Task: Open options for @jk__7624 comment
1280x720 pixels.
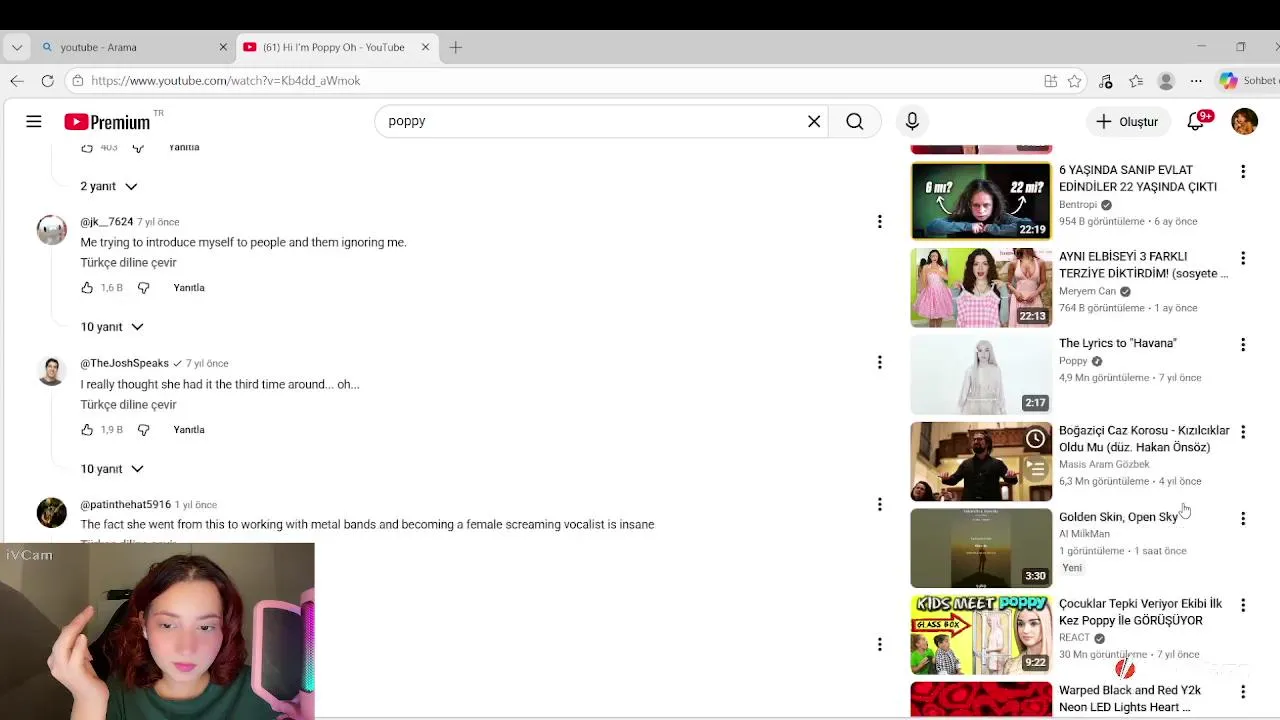Action: click(879, 221)
